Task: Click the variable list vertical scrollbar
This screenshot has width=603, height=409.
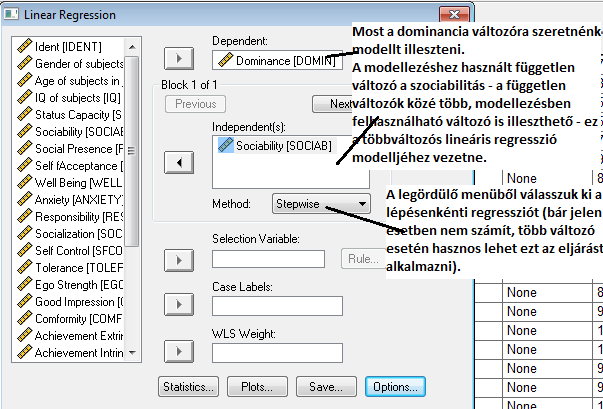Action: point(132,200)
